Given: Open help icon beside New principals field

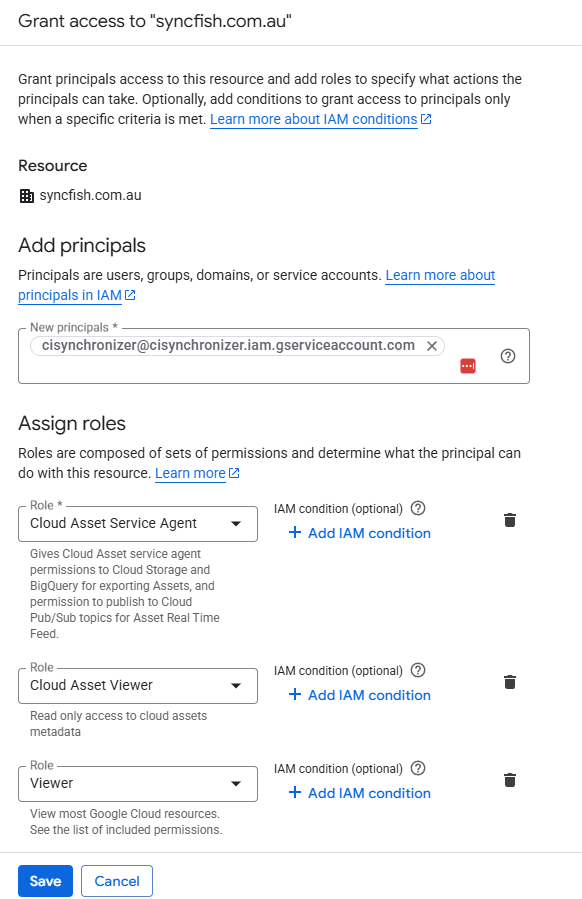Looking at the screenshot, I should [x=507, y=356].
